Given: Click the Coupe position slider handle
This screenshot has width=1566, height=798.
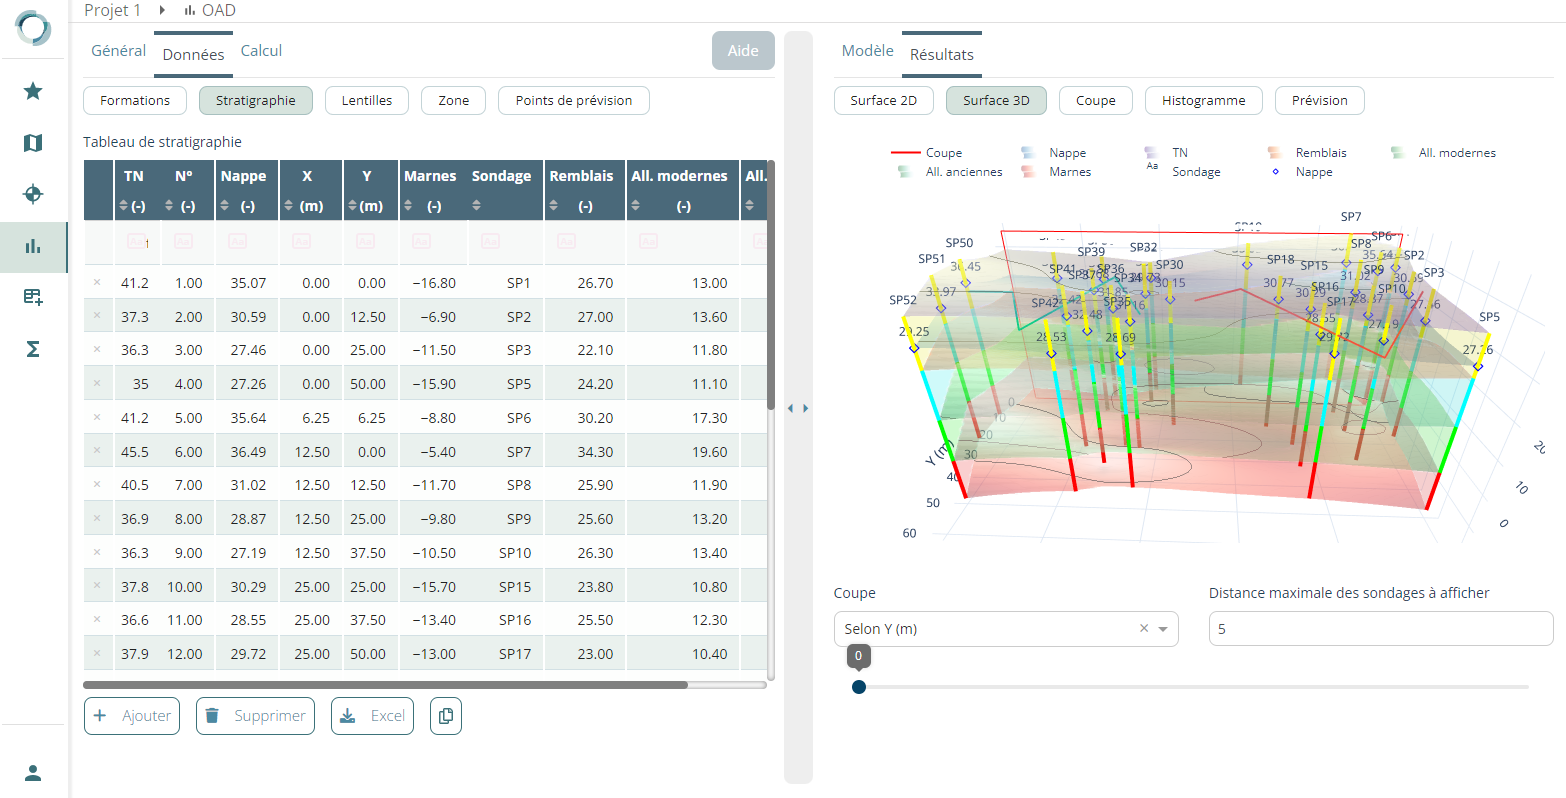Looking at the screenshot, I should [858, 687].
